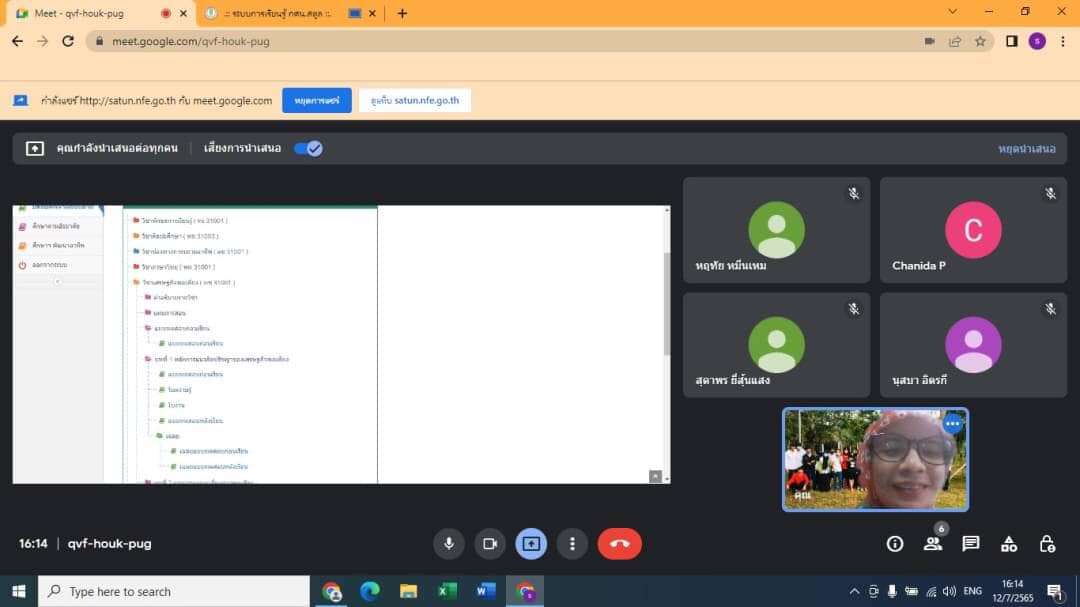
Task: Open a new browser tab
Action: point(402,13)
